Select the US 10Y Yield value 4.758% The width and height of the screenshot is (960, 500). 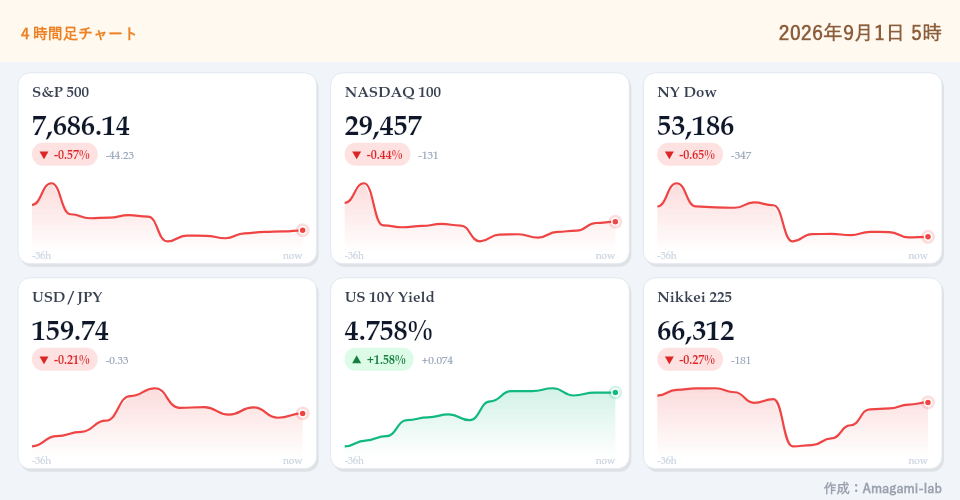[x=388, y=331]
